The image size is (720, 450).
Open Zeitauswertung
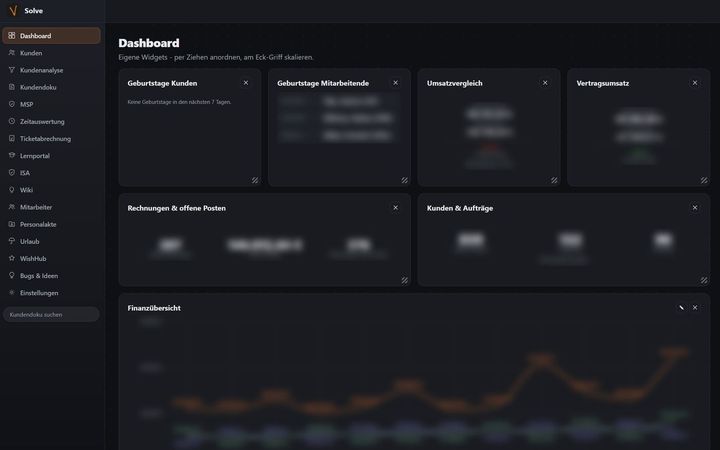coord(51,121)
